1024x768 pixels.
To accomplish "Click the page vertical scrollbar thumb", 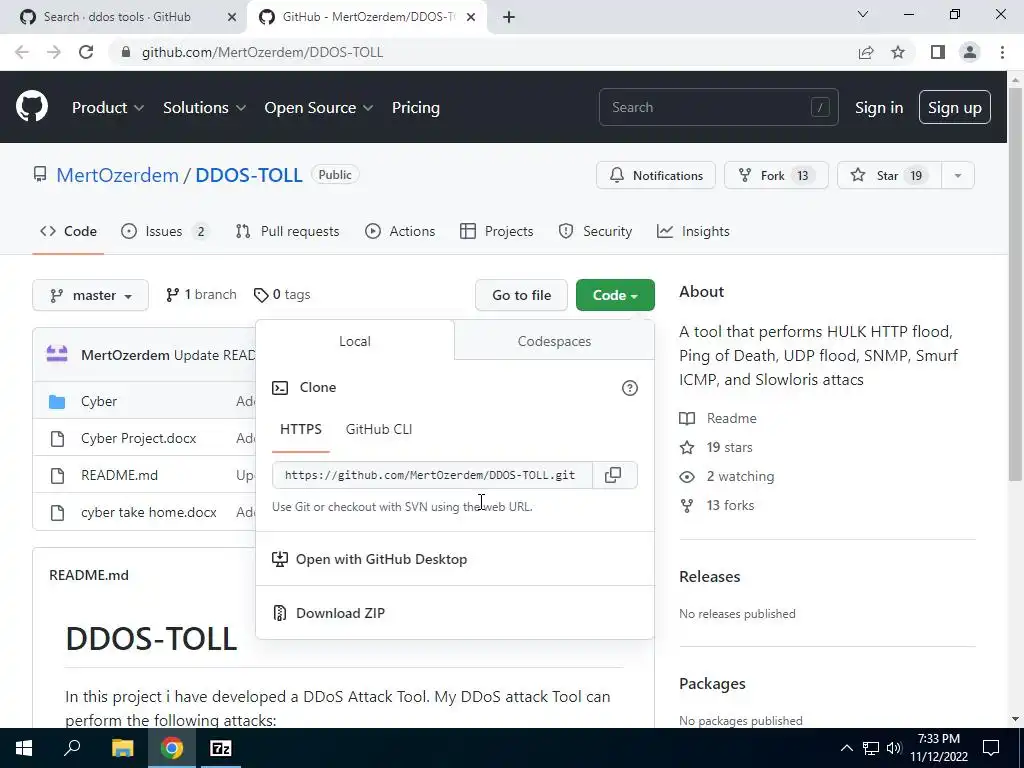I will pyautogui.click(x=1015, y=284).
